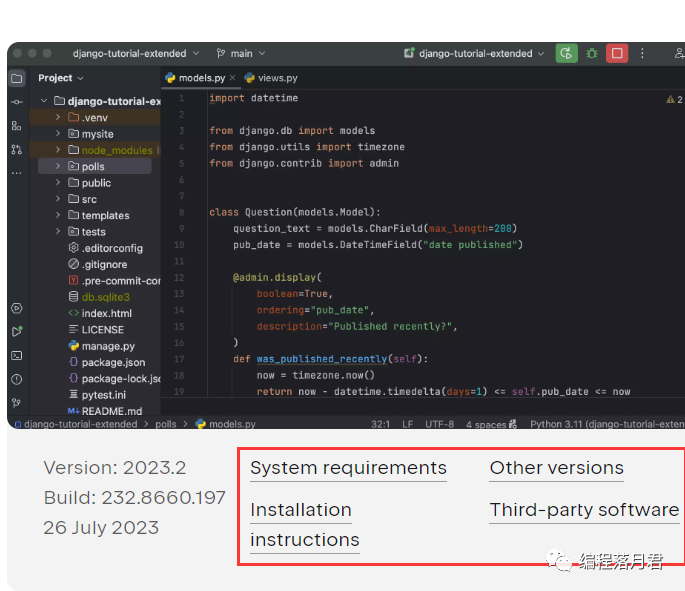Expand the public folder
685x591 pixels.
pos(58,183)
